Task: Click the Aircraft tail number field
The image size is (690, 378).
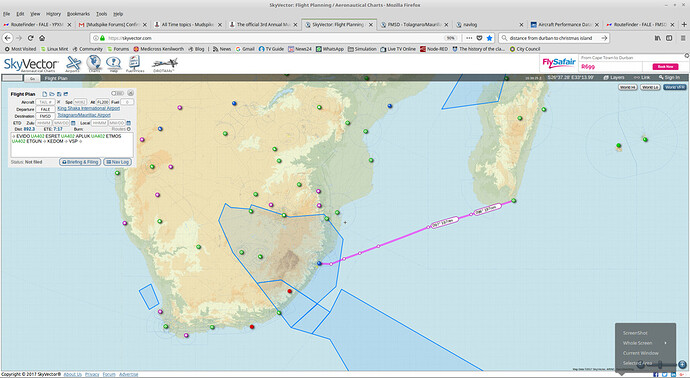Action: pos(45,102)
